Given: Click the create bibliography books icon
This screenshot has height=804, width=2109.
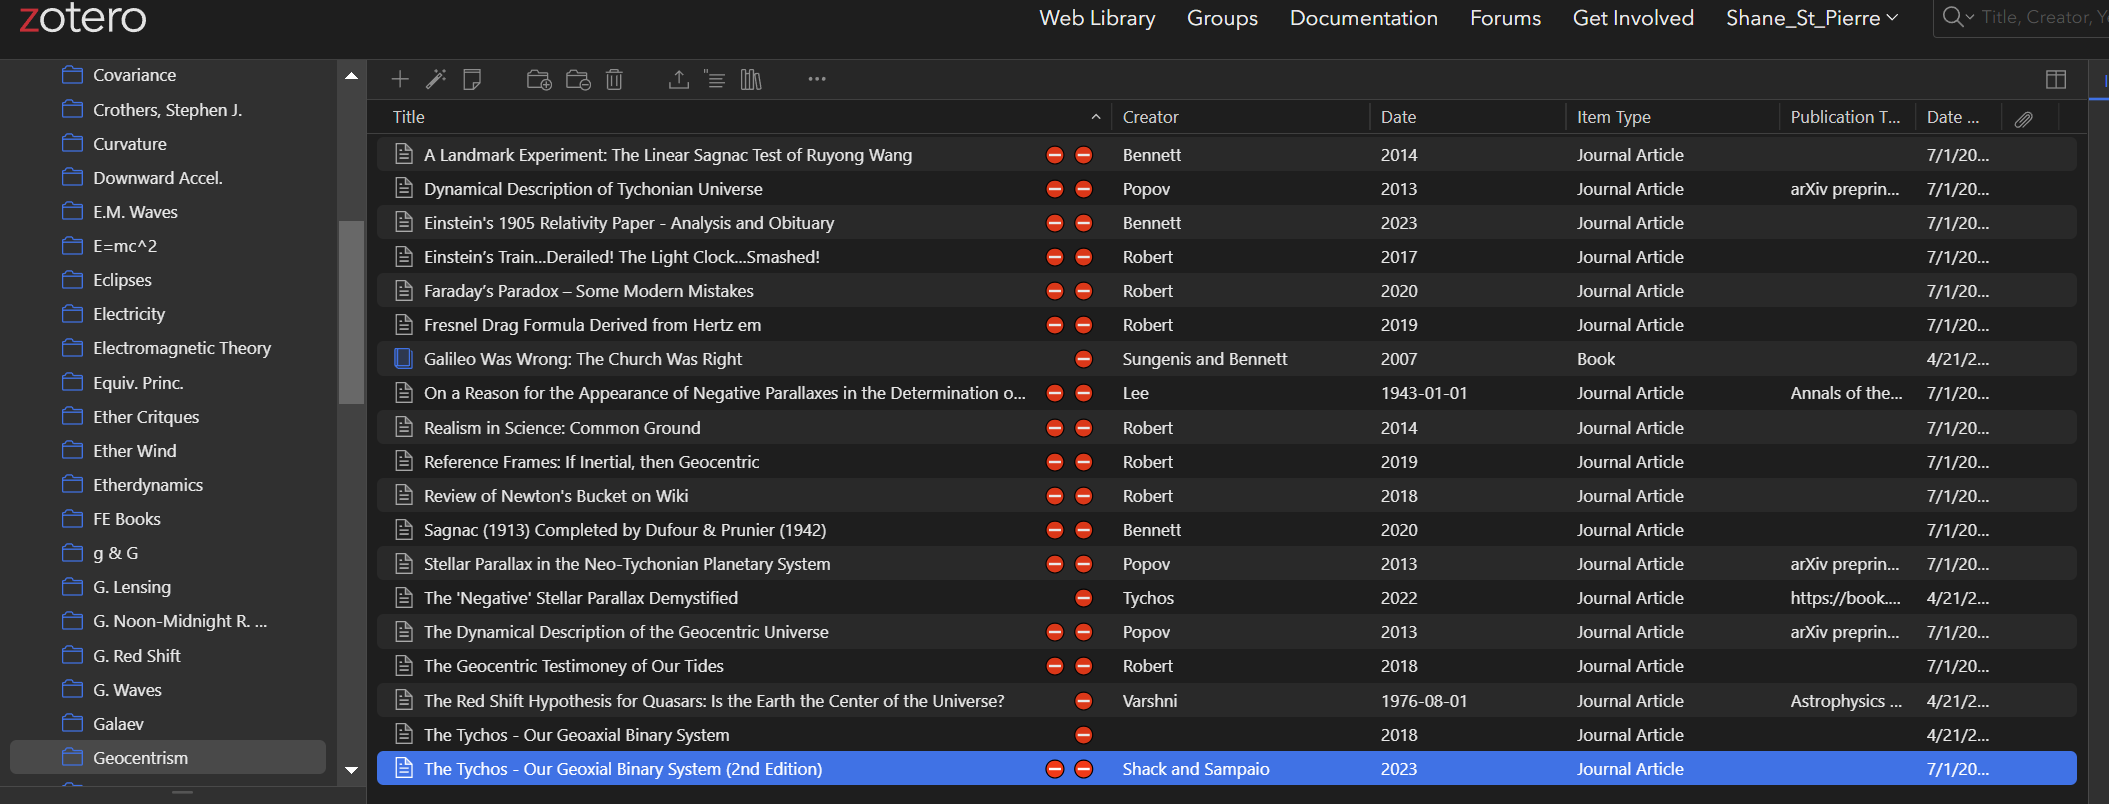Looking at the screenshot, I should click(751, 79).
